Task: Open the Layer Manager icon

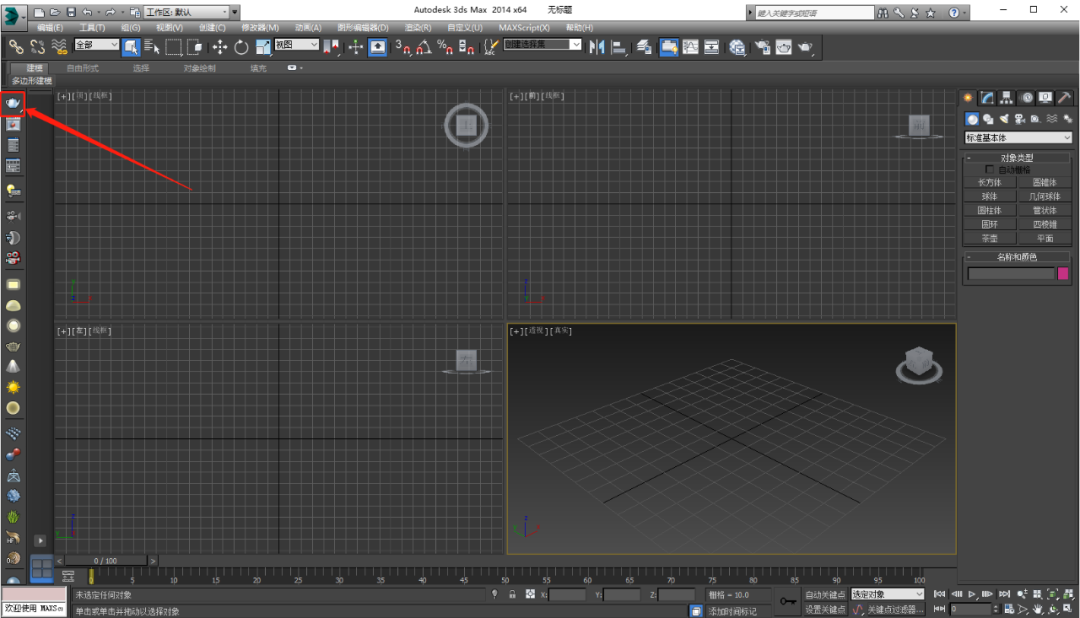Action: [644, 47]
